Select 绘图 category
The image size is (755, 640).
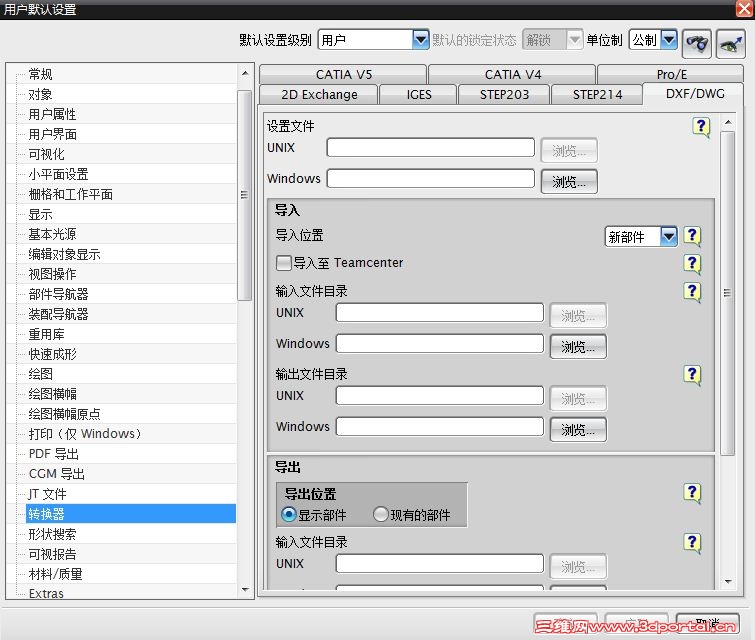(40, 374)
